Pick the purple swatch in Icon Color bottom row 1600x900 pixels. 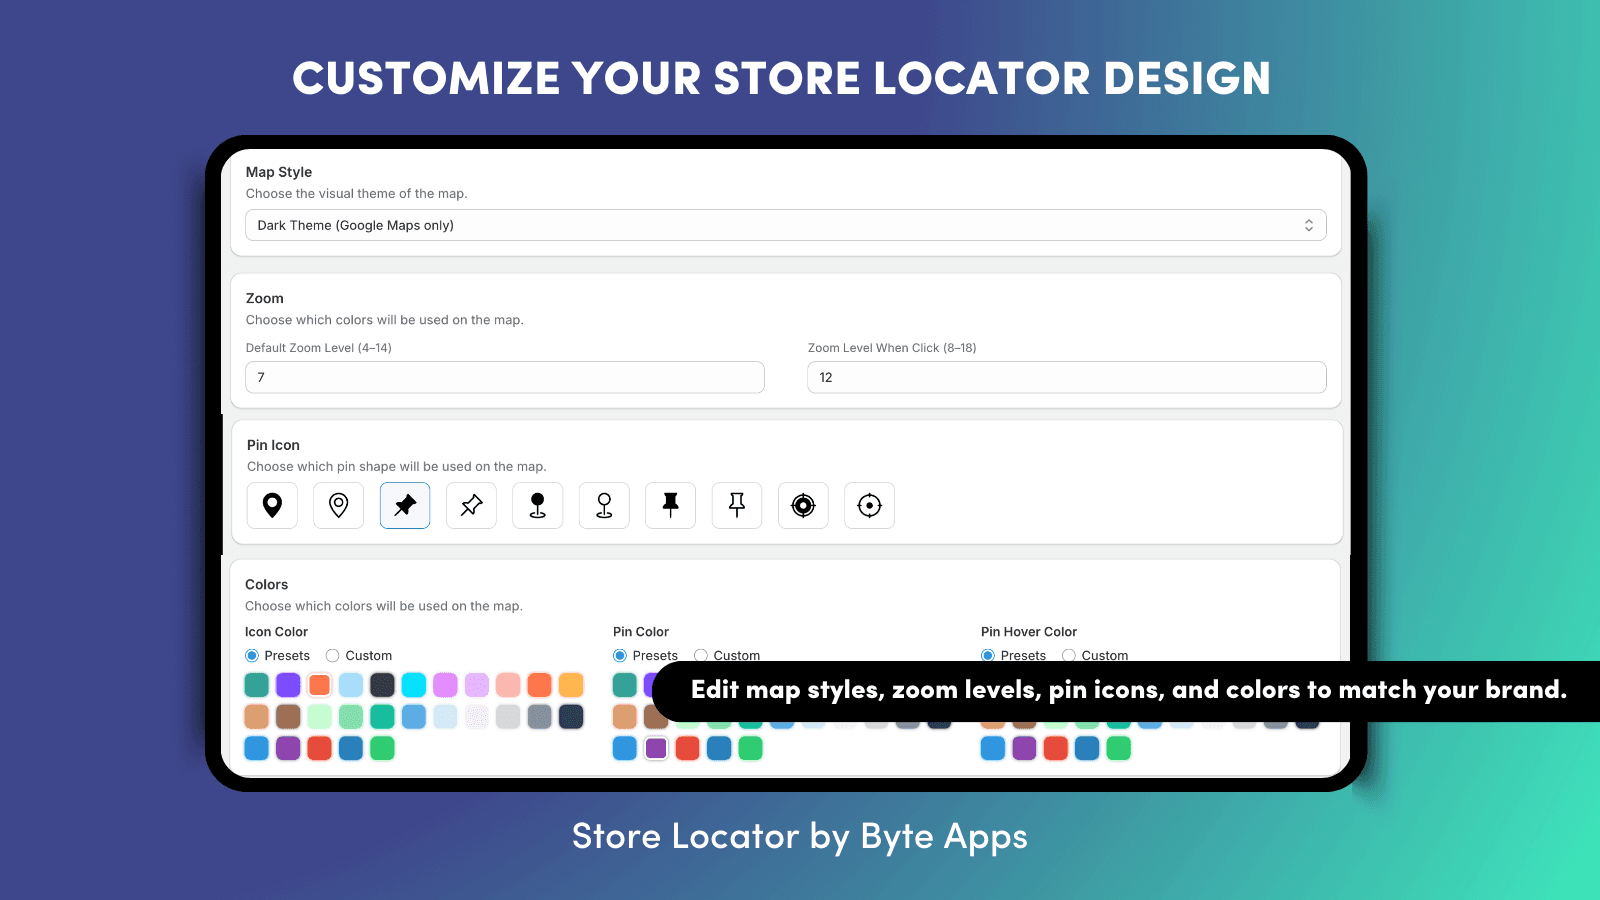[x=288, y=748]
